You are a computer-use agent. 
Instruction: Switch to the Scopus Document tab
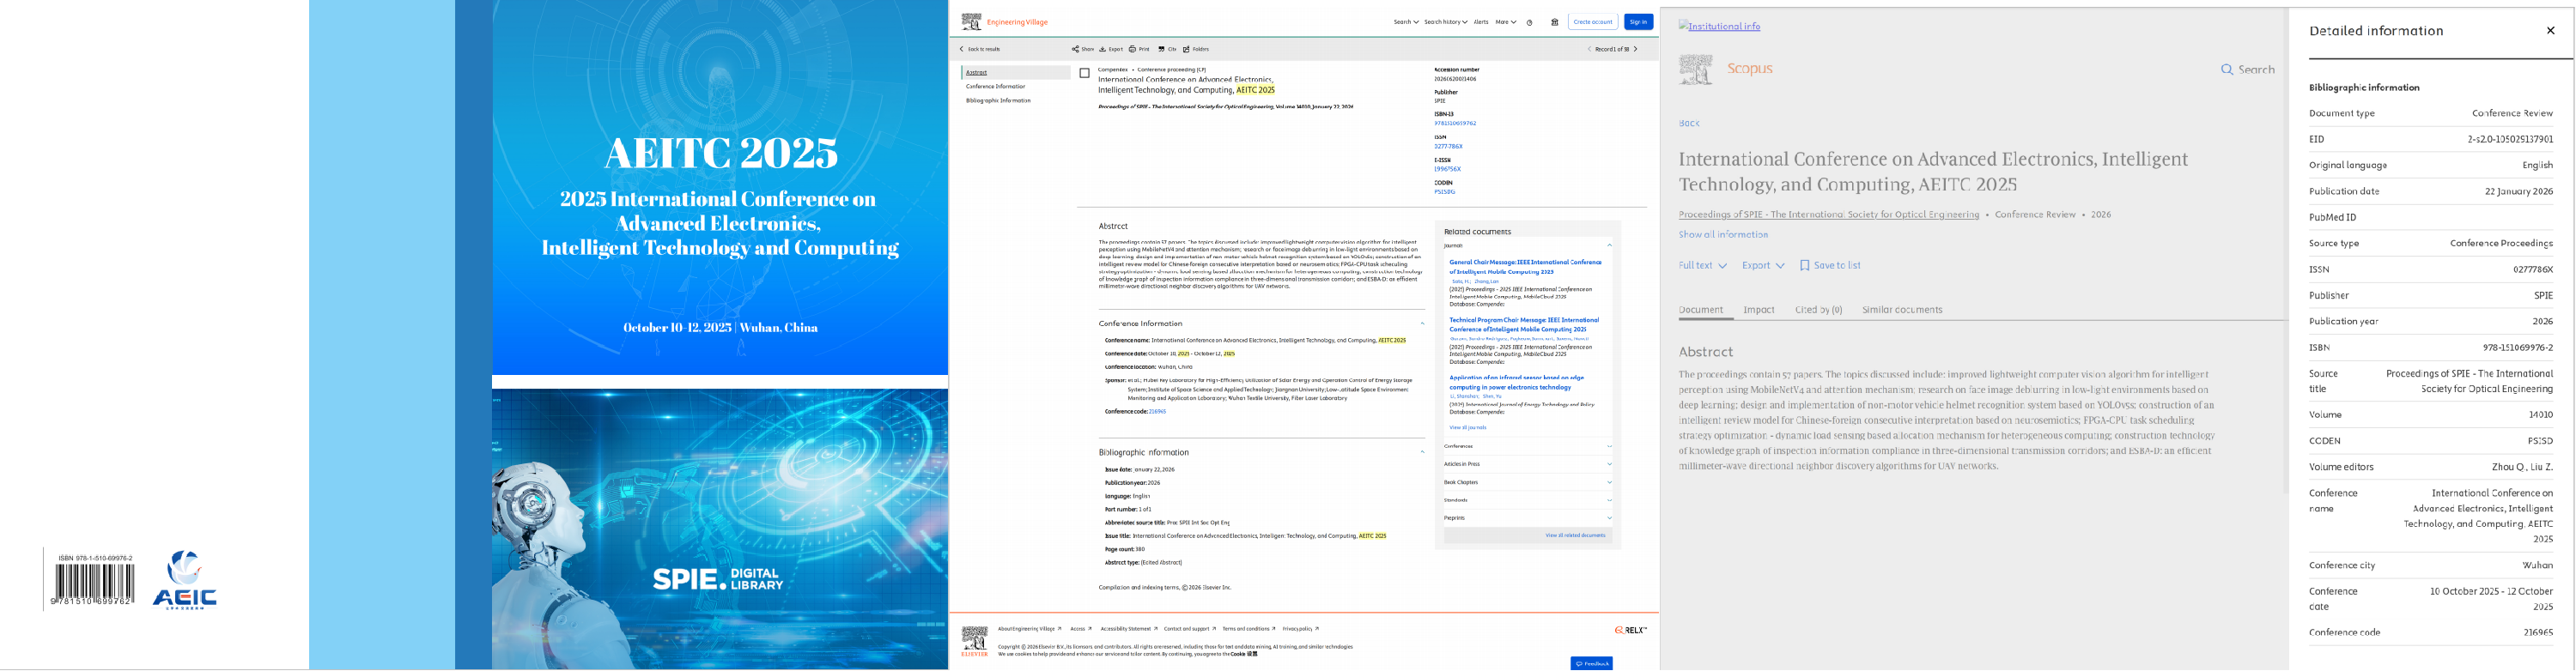point(1701,311)
